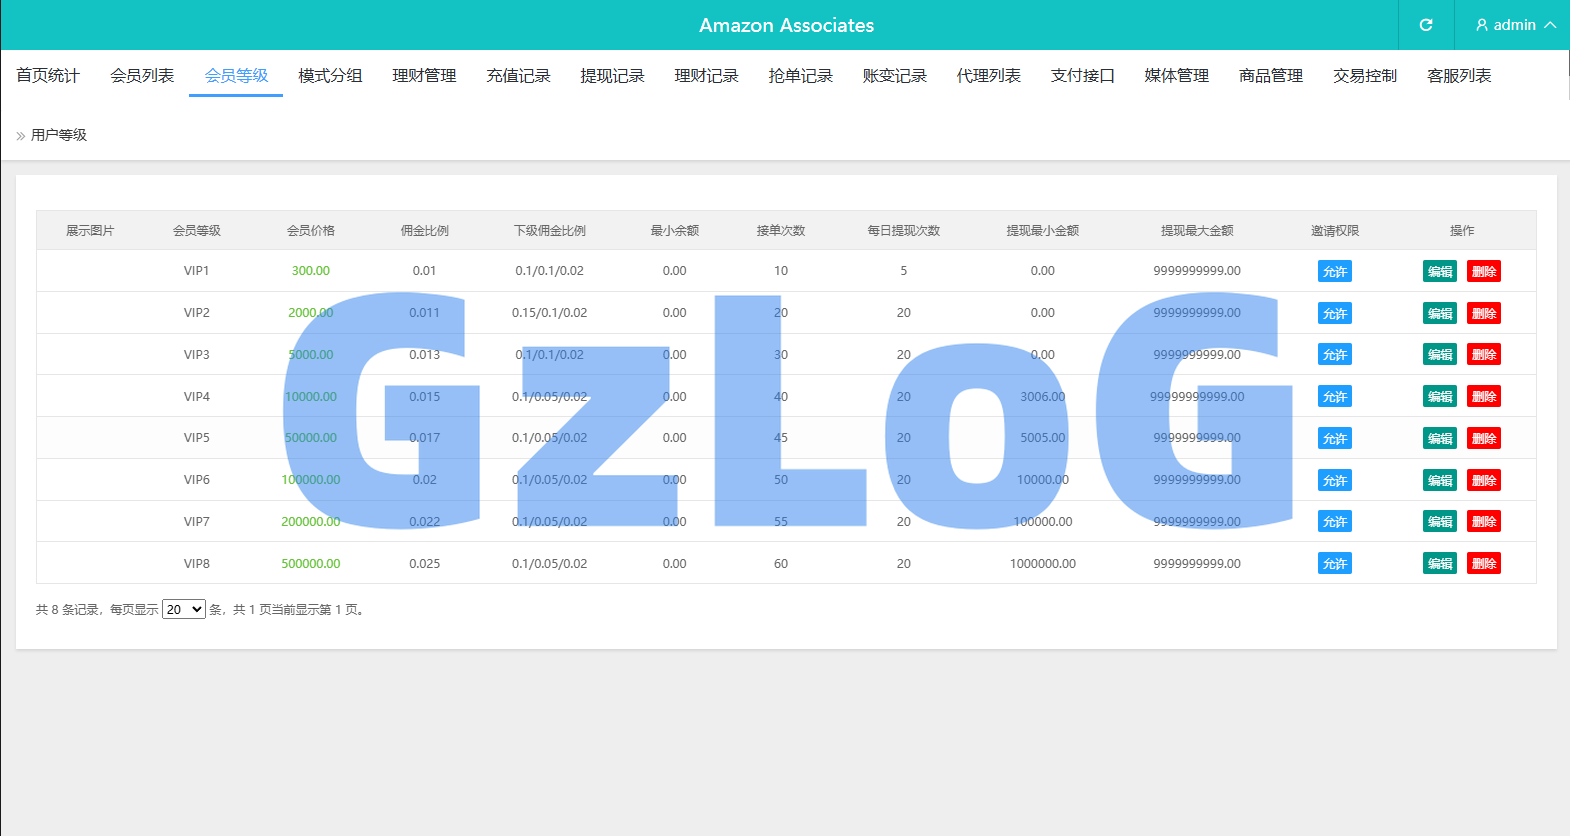Screen dimensions: 1570x836
Task: Open the 客服列表 tab
Action: pyautogui.click(x=1458, y=76)
